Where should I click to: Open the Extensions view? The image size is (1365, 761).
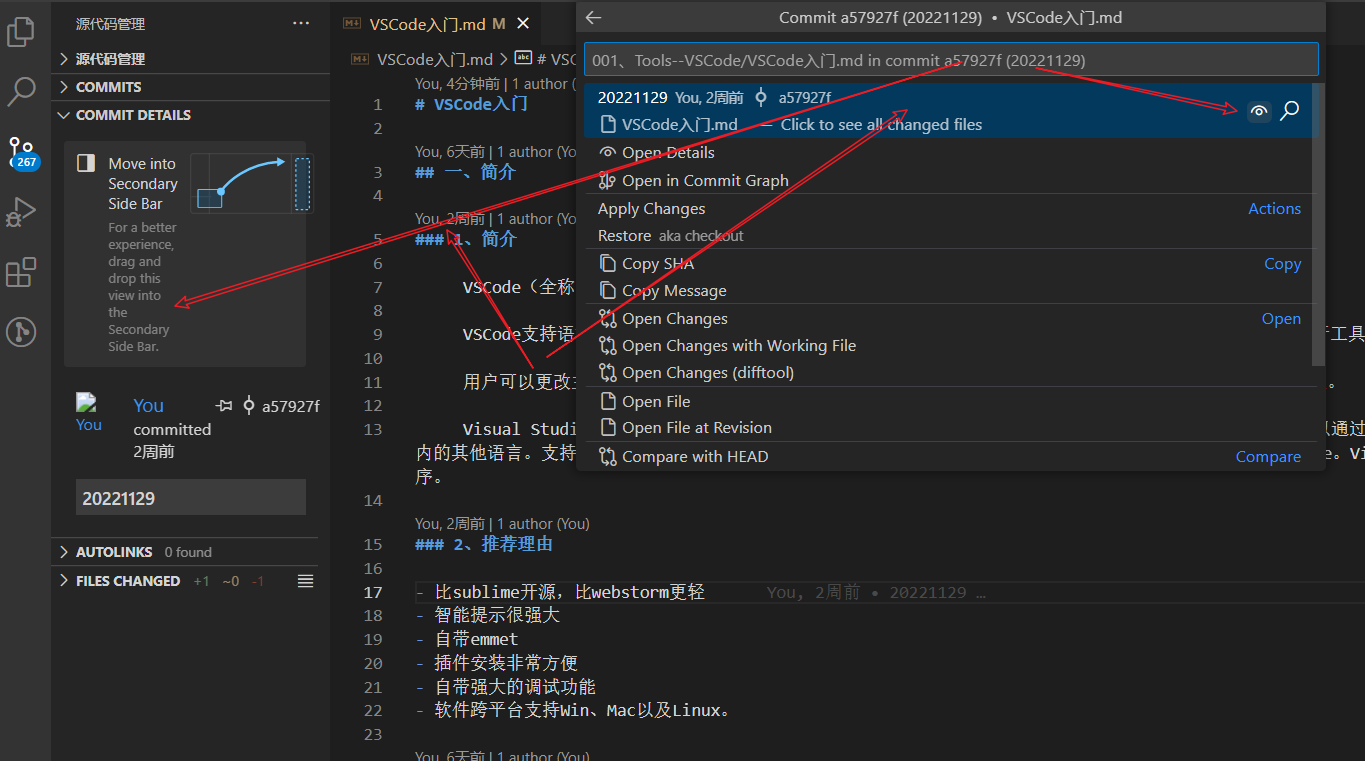click(x=21, y=271)
